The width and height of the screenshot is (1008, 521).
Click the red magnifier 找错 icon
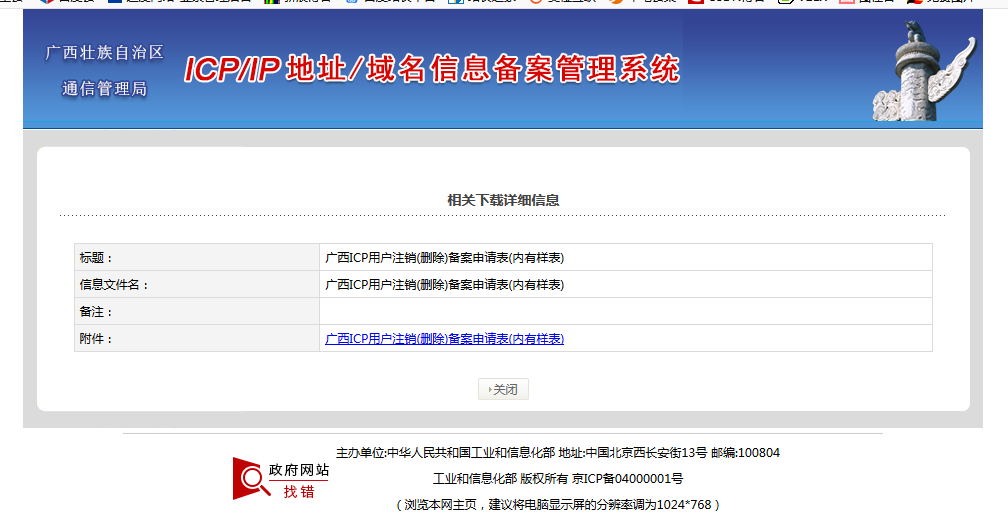pos(248,478)
